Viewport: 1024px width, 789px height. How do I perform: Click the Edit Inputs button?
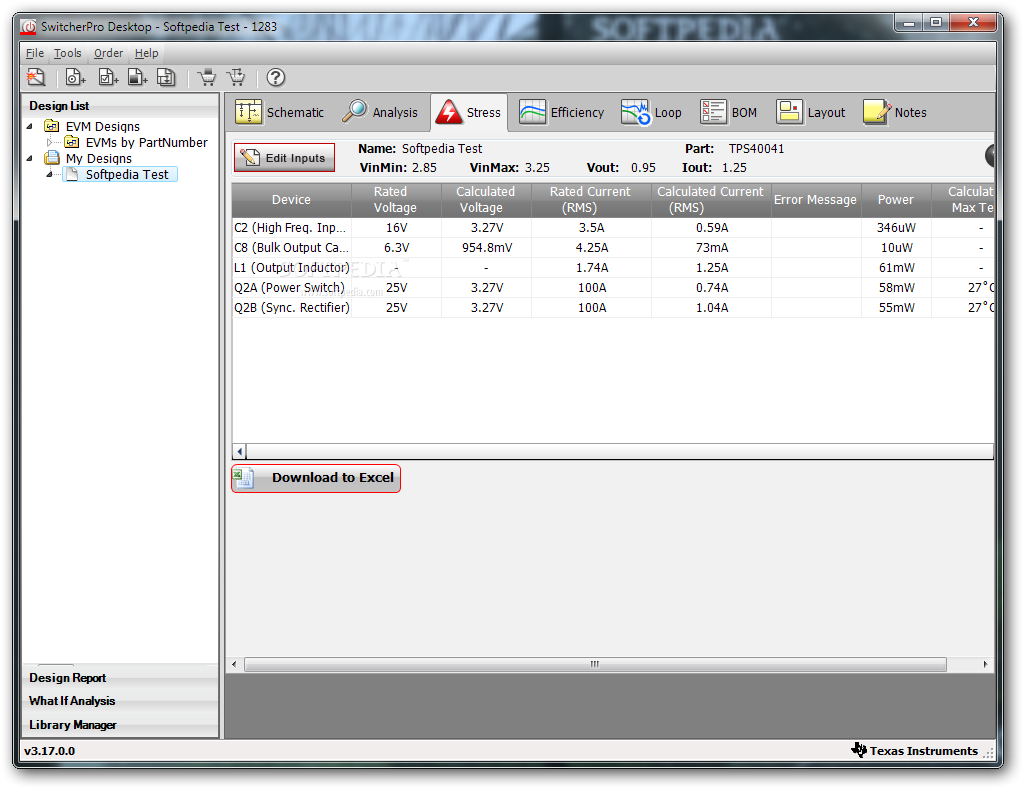click(285, 157)
